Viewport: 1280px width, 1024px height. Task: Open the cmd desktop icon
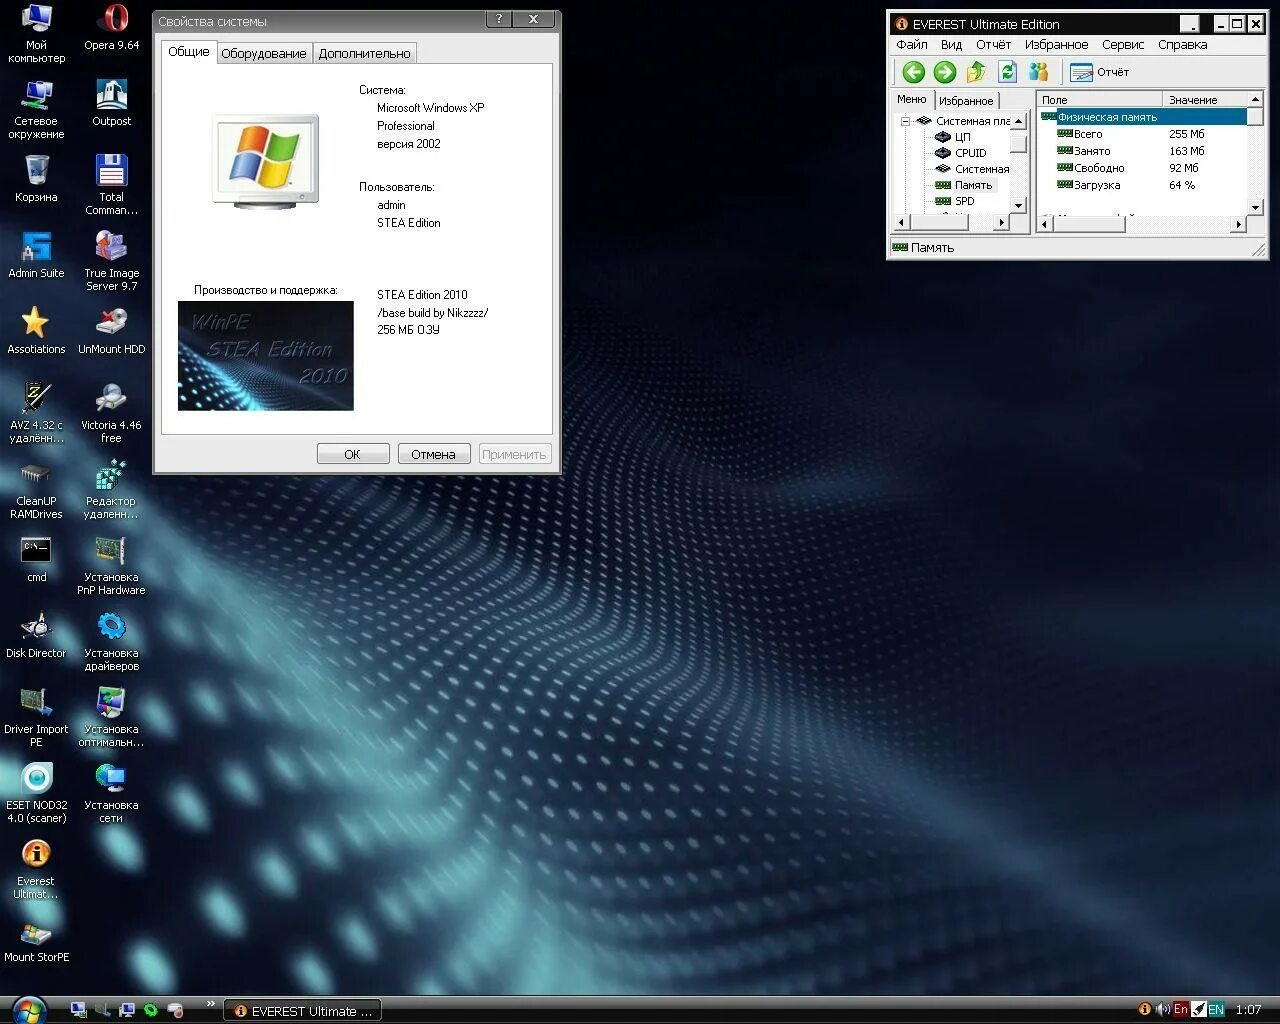click(x=36, y=560)
